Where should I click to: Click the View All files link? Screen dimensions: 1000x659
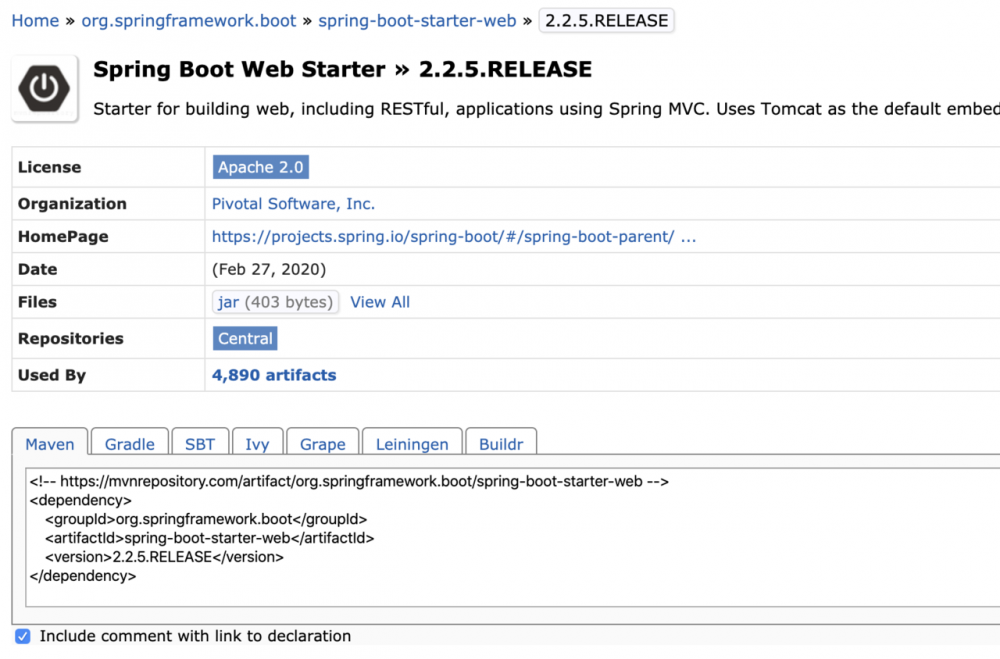click(x=380, y=302)
